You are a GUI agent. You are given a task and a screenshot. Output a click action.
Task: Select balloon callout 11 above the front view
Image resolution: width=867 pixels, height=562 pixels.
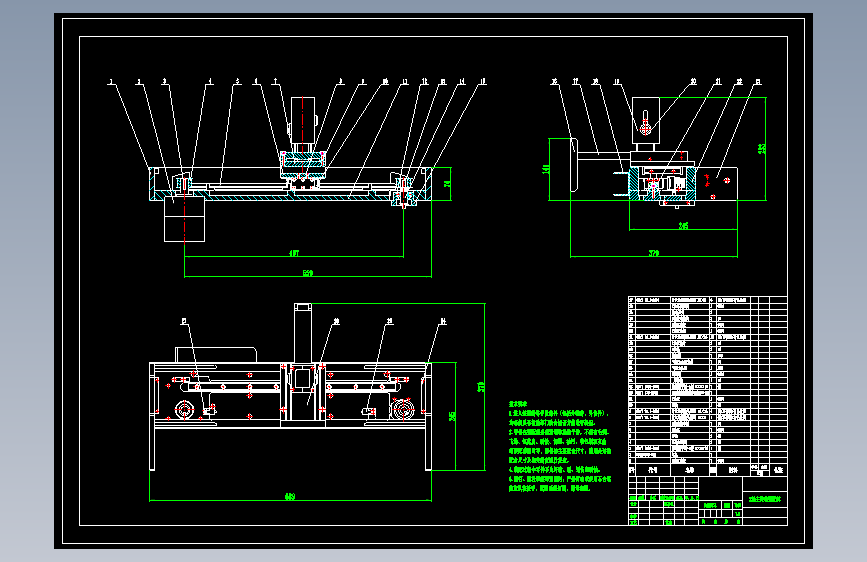(405, 82)
